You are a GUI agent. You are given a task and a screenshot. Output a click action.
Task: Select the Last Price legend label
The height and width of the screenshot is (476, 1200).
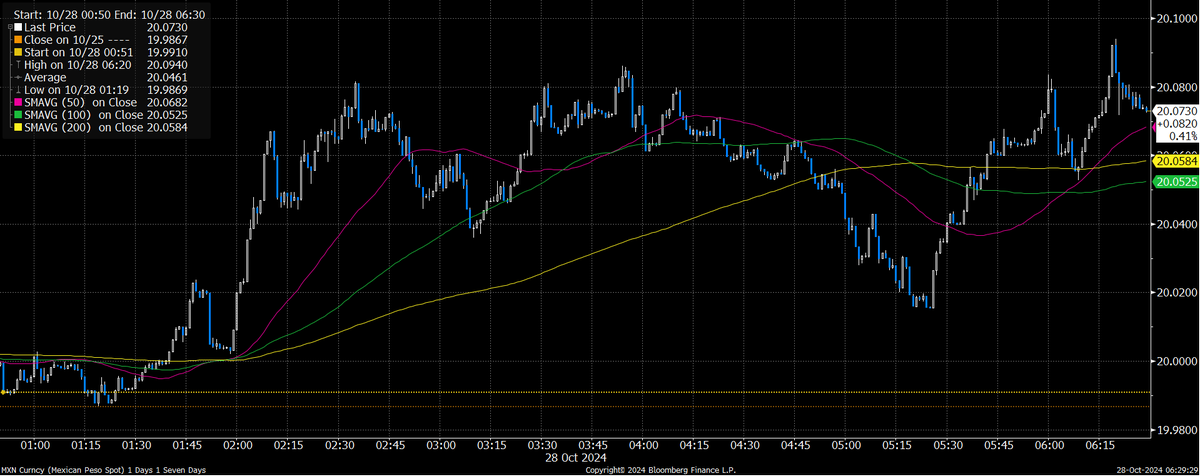click(49, 28)
